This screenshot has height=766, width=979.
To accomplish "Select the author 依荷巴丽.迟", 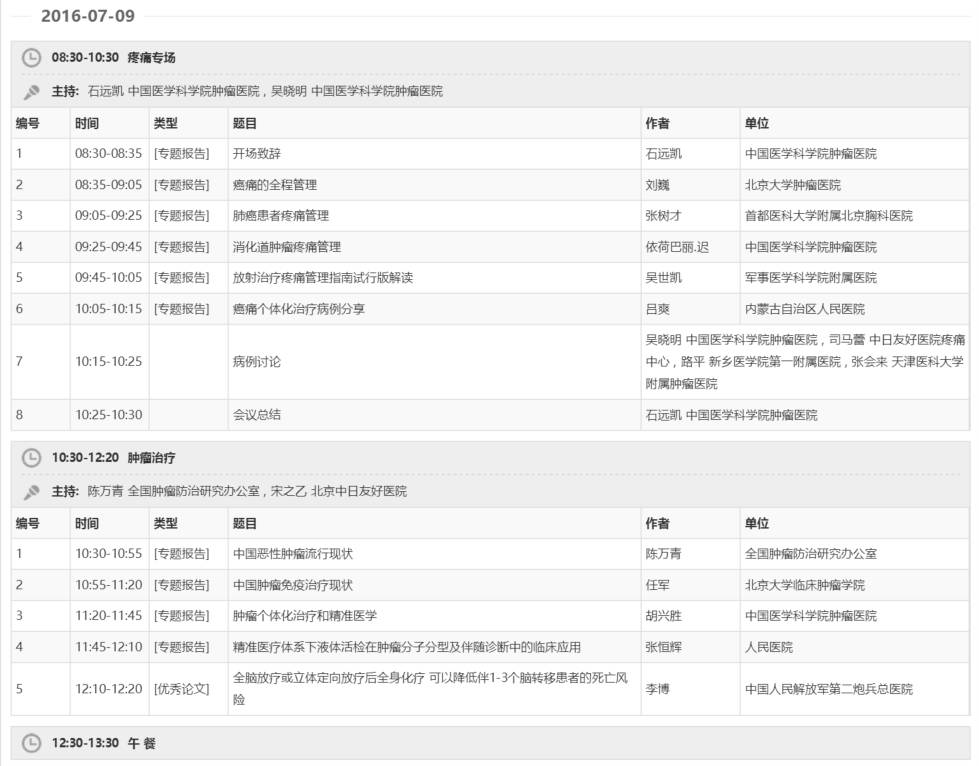I will click(x=677, y=247).
